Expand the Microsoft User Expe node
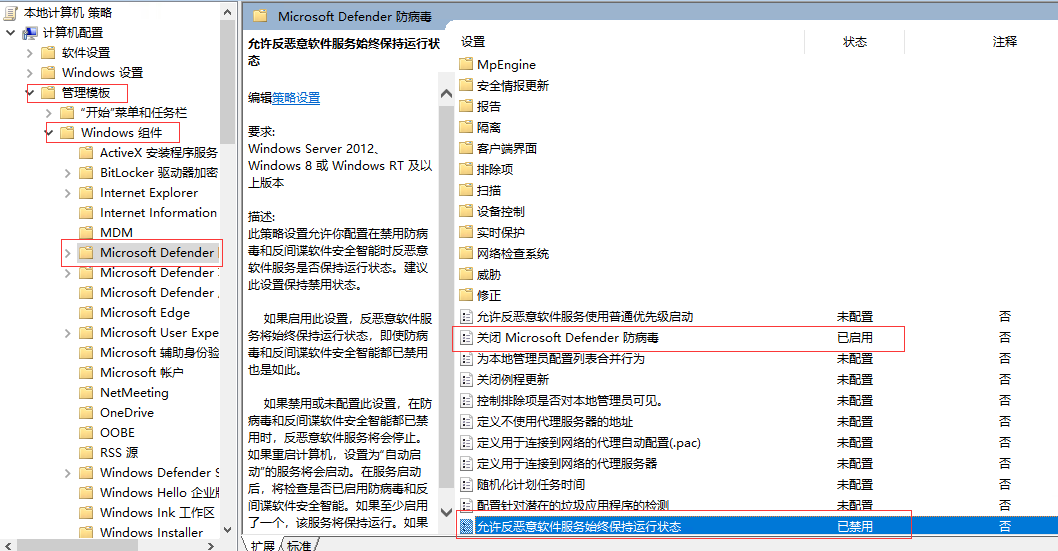The width and height of the screenshot is (1058, 551). (67, 332)
